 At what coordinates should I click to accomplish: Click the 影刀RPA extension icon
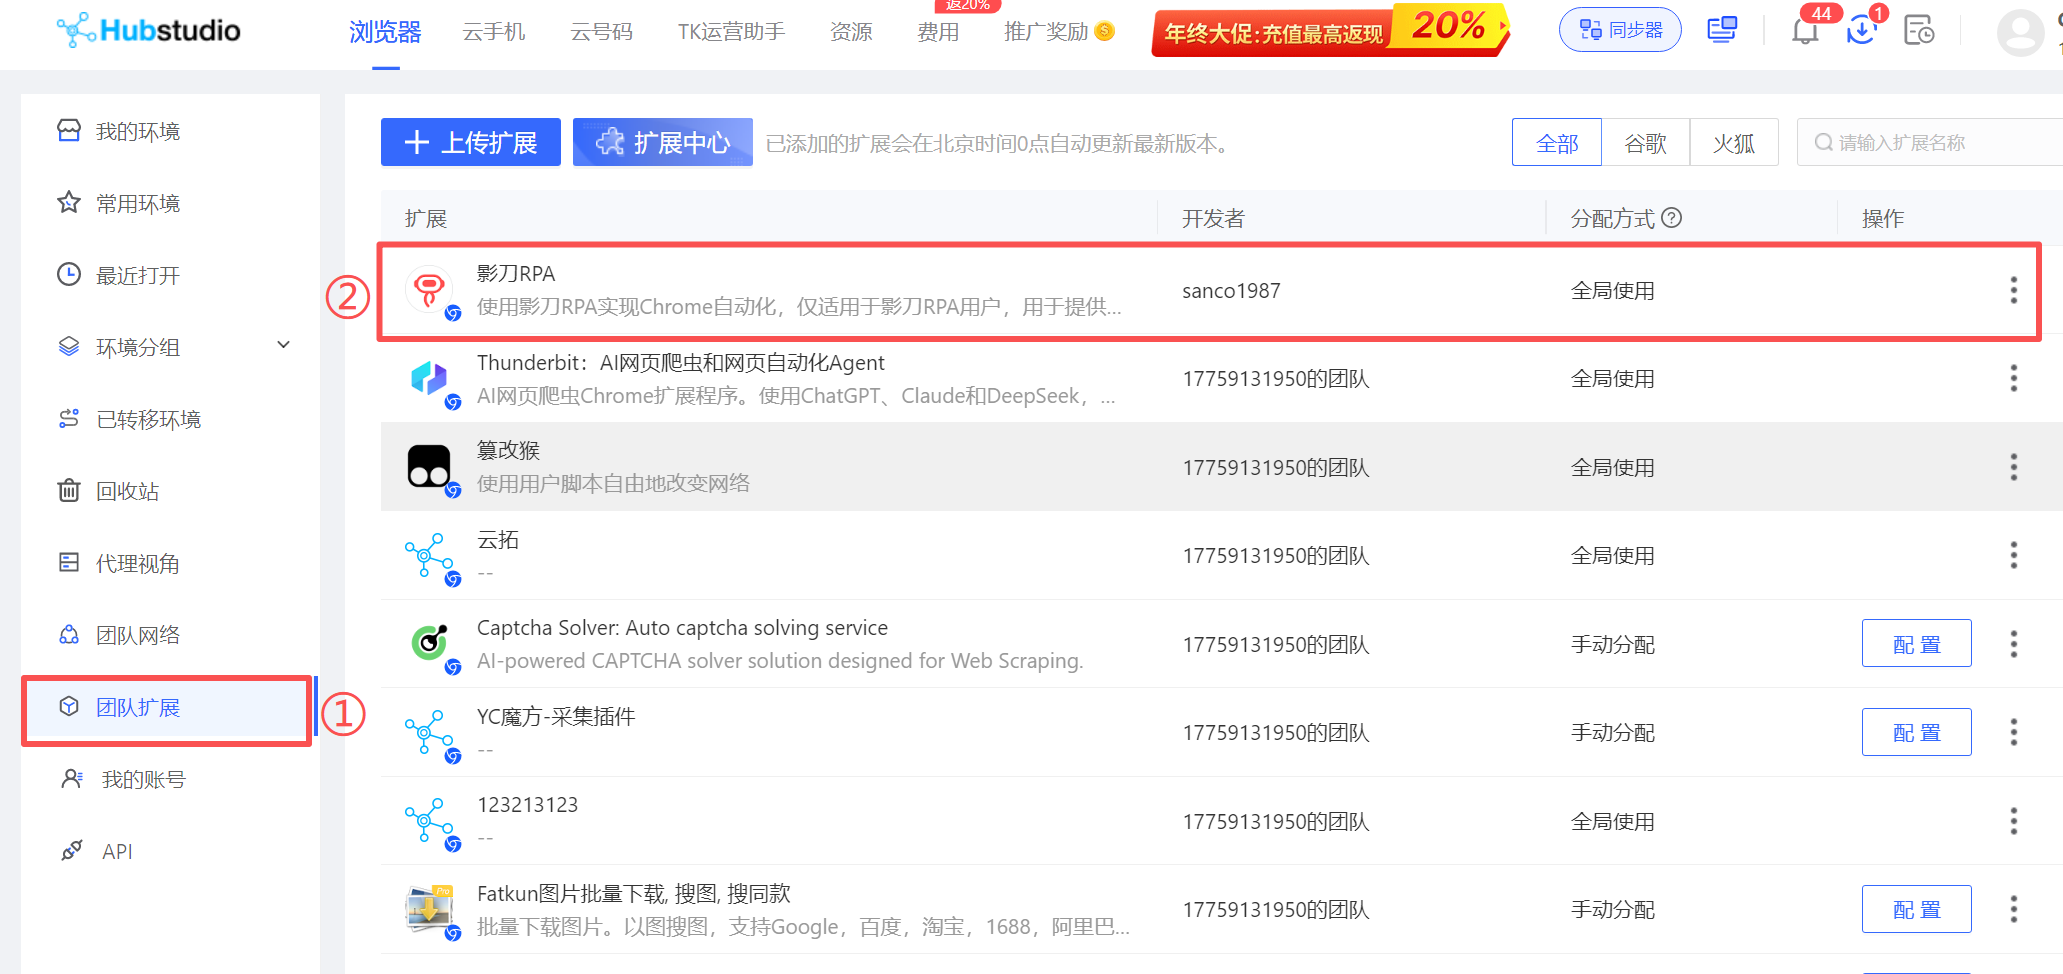431,291
